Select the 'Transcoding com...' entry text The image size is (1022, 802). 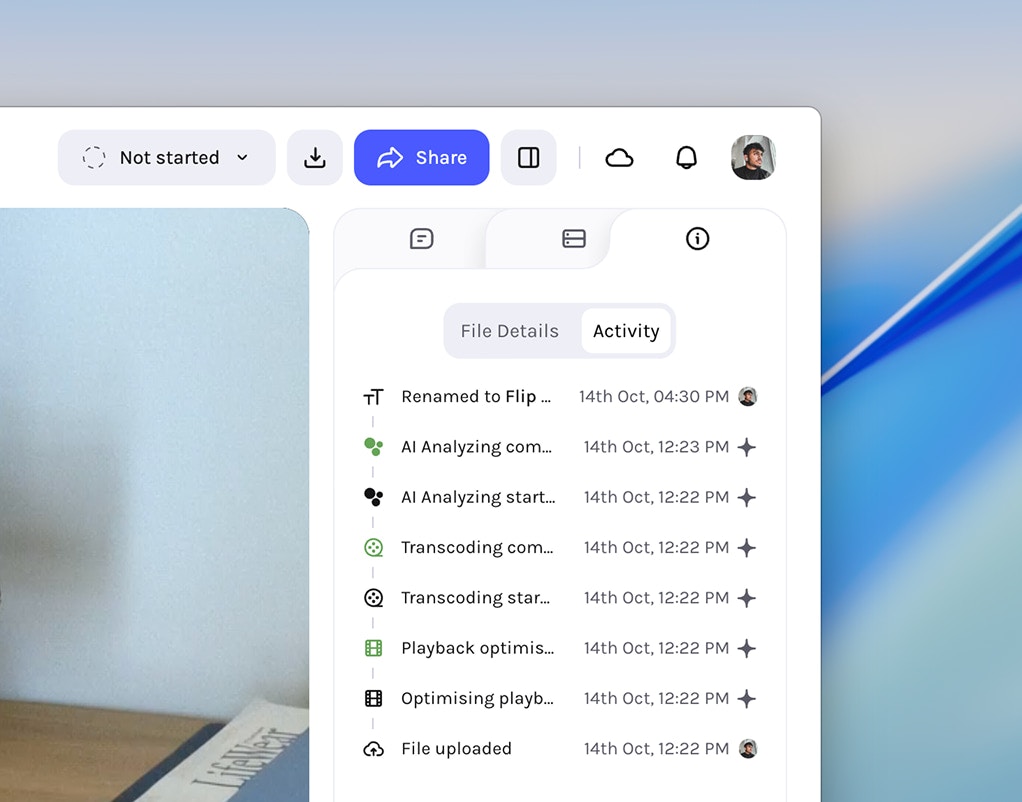[x=477, y=547]
